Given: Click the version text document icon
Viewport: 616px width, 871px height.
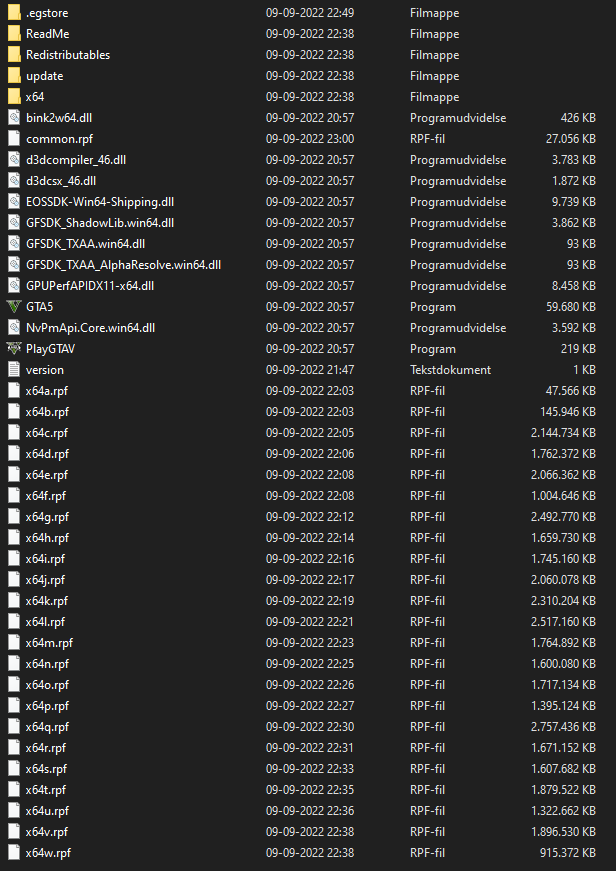Looking at the screenshot, I should tap(14, 369).
